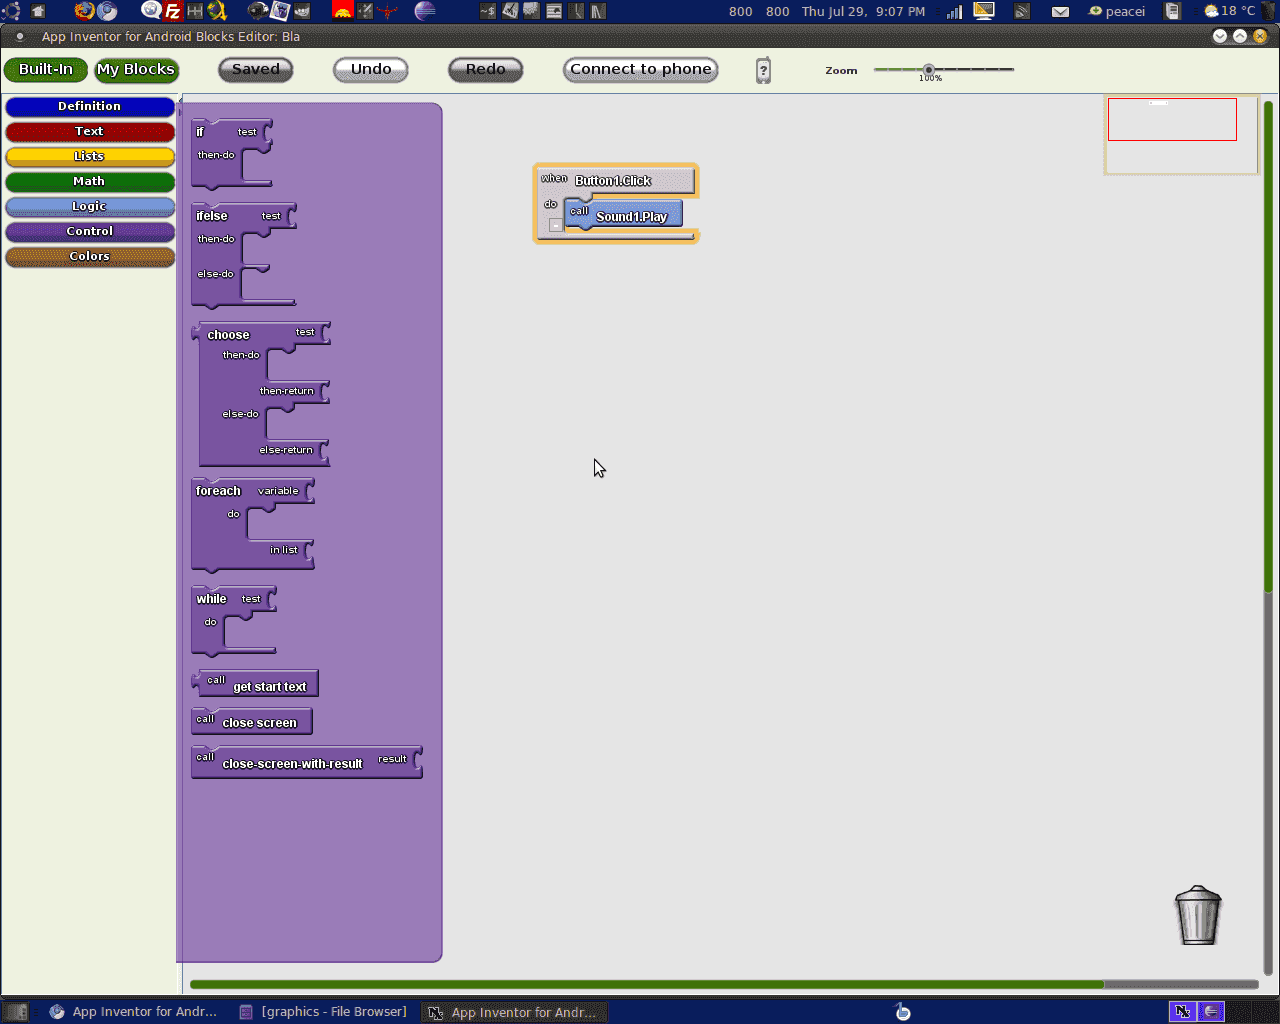Open the peacei user menu
The image size is (1280, 1024).
(x=1117, y=11)
